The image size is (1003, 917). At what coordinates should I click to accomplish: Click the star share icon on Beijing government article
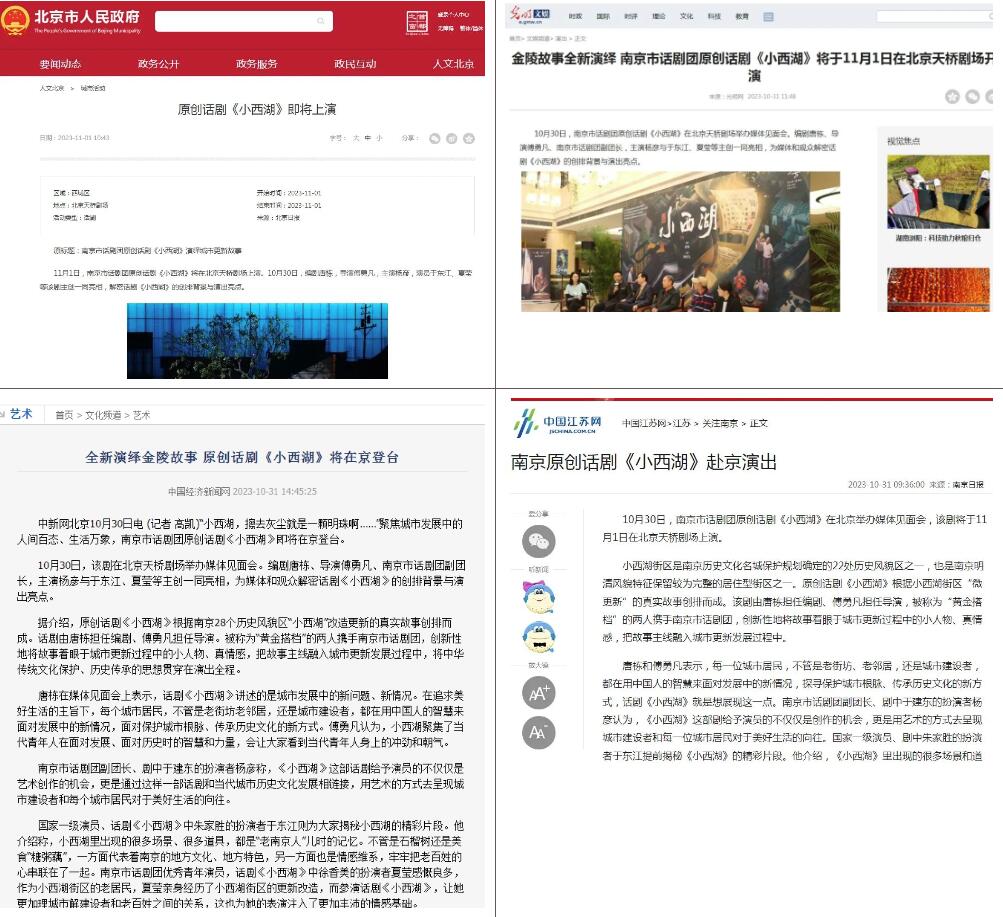pyautogui.click(x=469, y=138)
